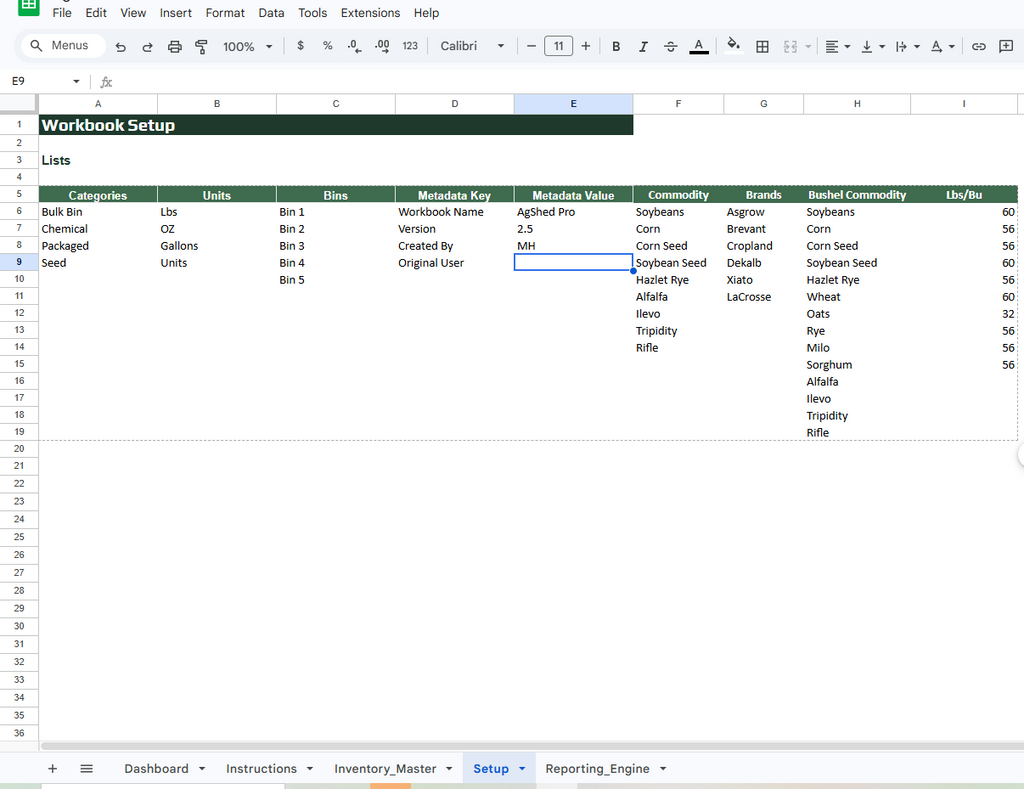
Task: Open the Extensions menu
Action: pyautogui.click(x=370, y=13)
